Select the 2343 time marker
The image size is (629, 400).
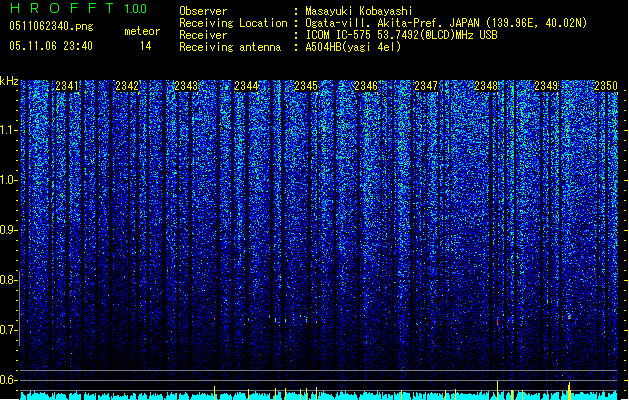tap(187, 86)
